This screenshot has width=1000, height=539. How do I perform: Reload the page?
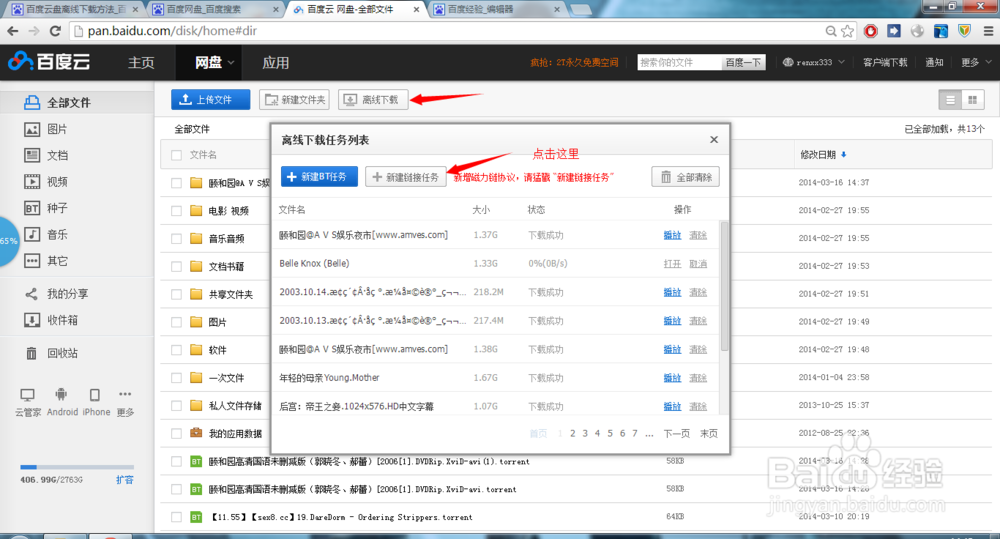coord(55,31)
